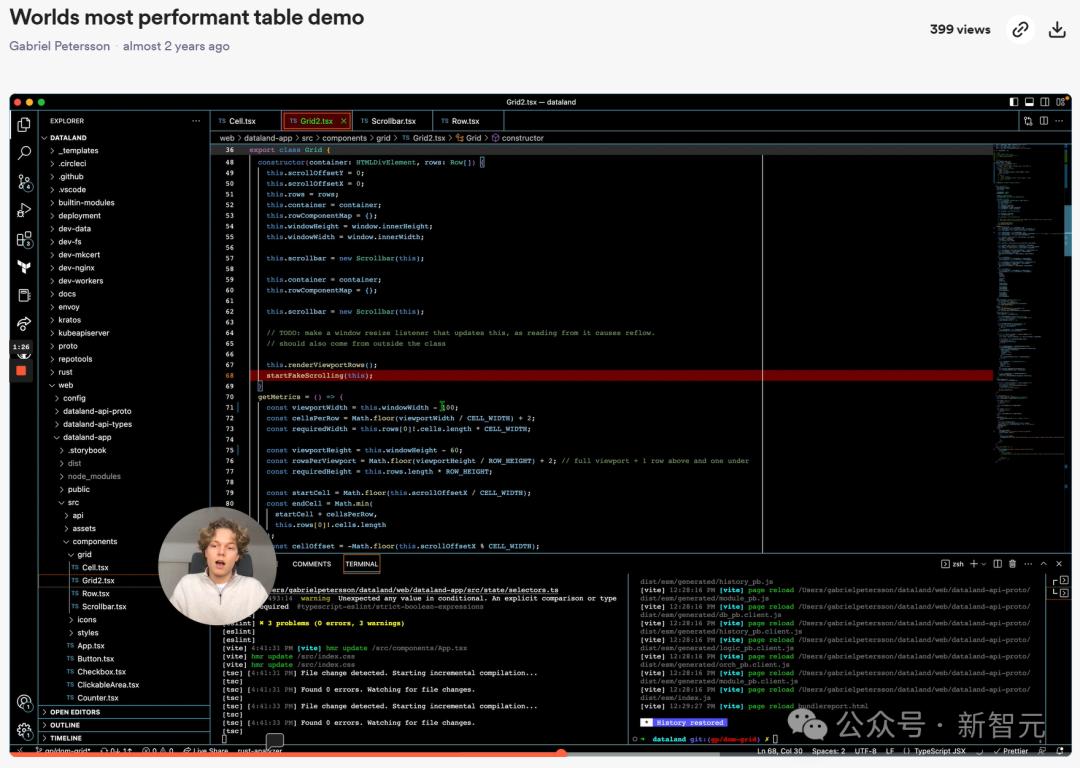Viewport: 1080px width, 768px height.
Task: Copy the video link with link icon
Action: coord(1020,30)
